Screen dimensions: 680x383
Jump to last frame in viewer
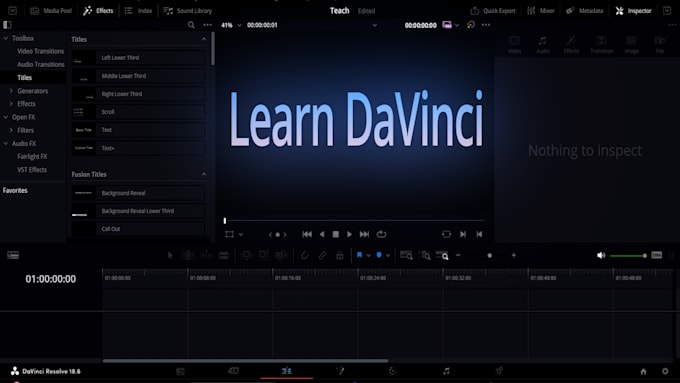(364, 234)
